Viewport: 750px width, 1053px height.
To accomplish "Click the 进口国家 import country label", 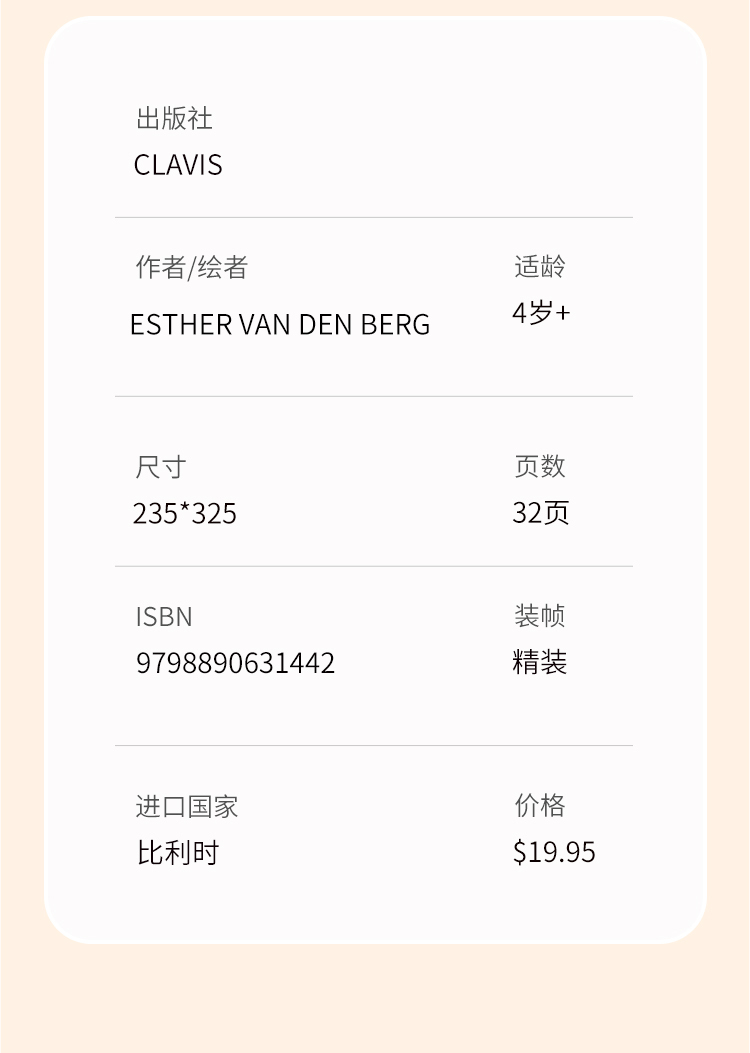I will (187, 806).
